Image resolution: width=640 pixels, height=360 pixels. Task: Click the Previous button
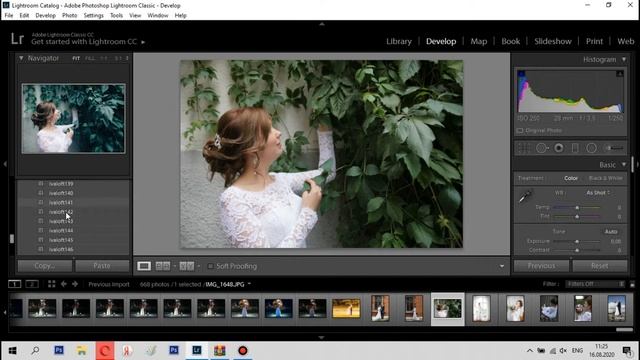(x=541, y=266)
